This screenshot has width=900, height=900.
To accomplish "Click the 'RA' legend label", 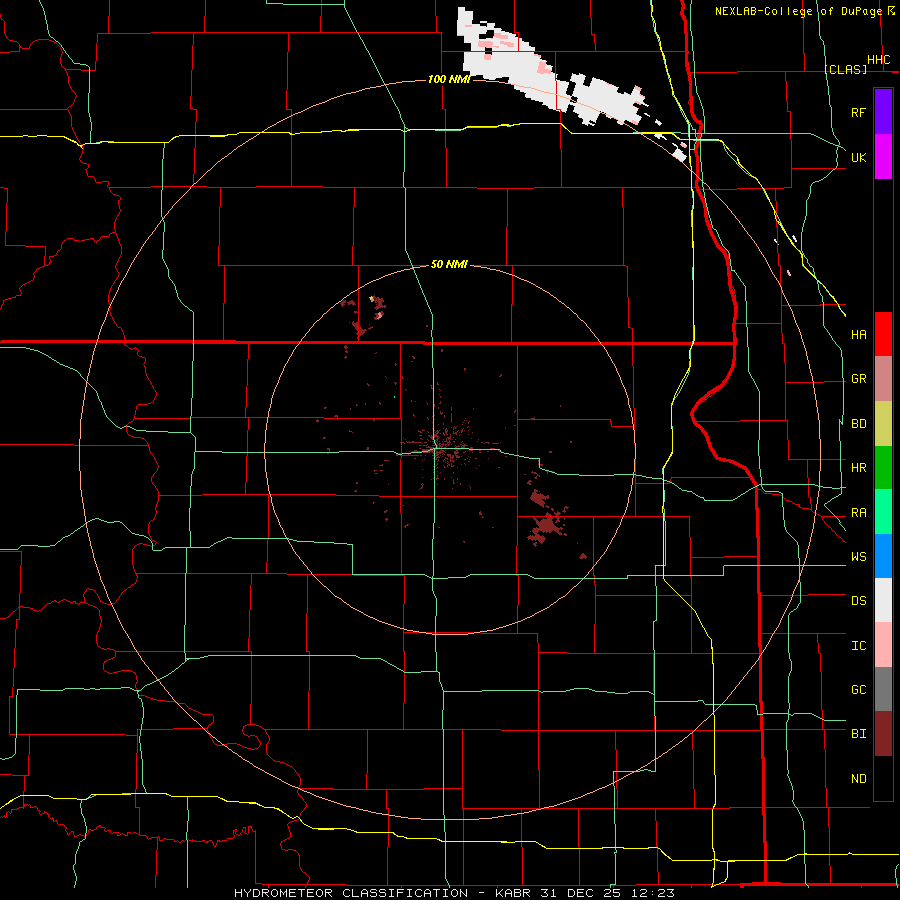I will [858, 513].
